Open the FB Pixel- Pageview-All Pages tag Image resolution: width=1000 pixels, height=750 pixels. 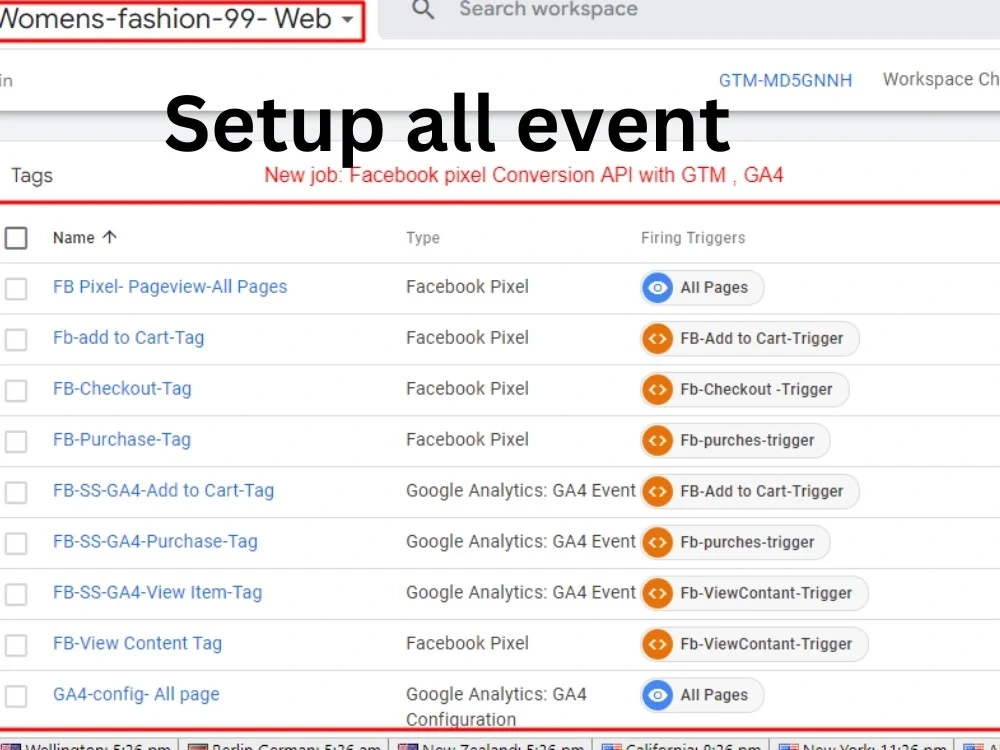[170, 287]
